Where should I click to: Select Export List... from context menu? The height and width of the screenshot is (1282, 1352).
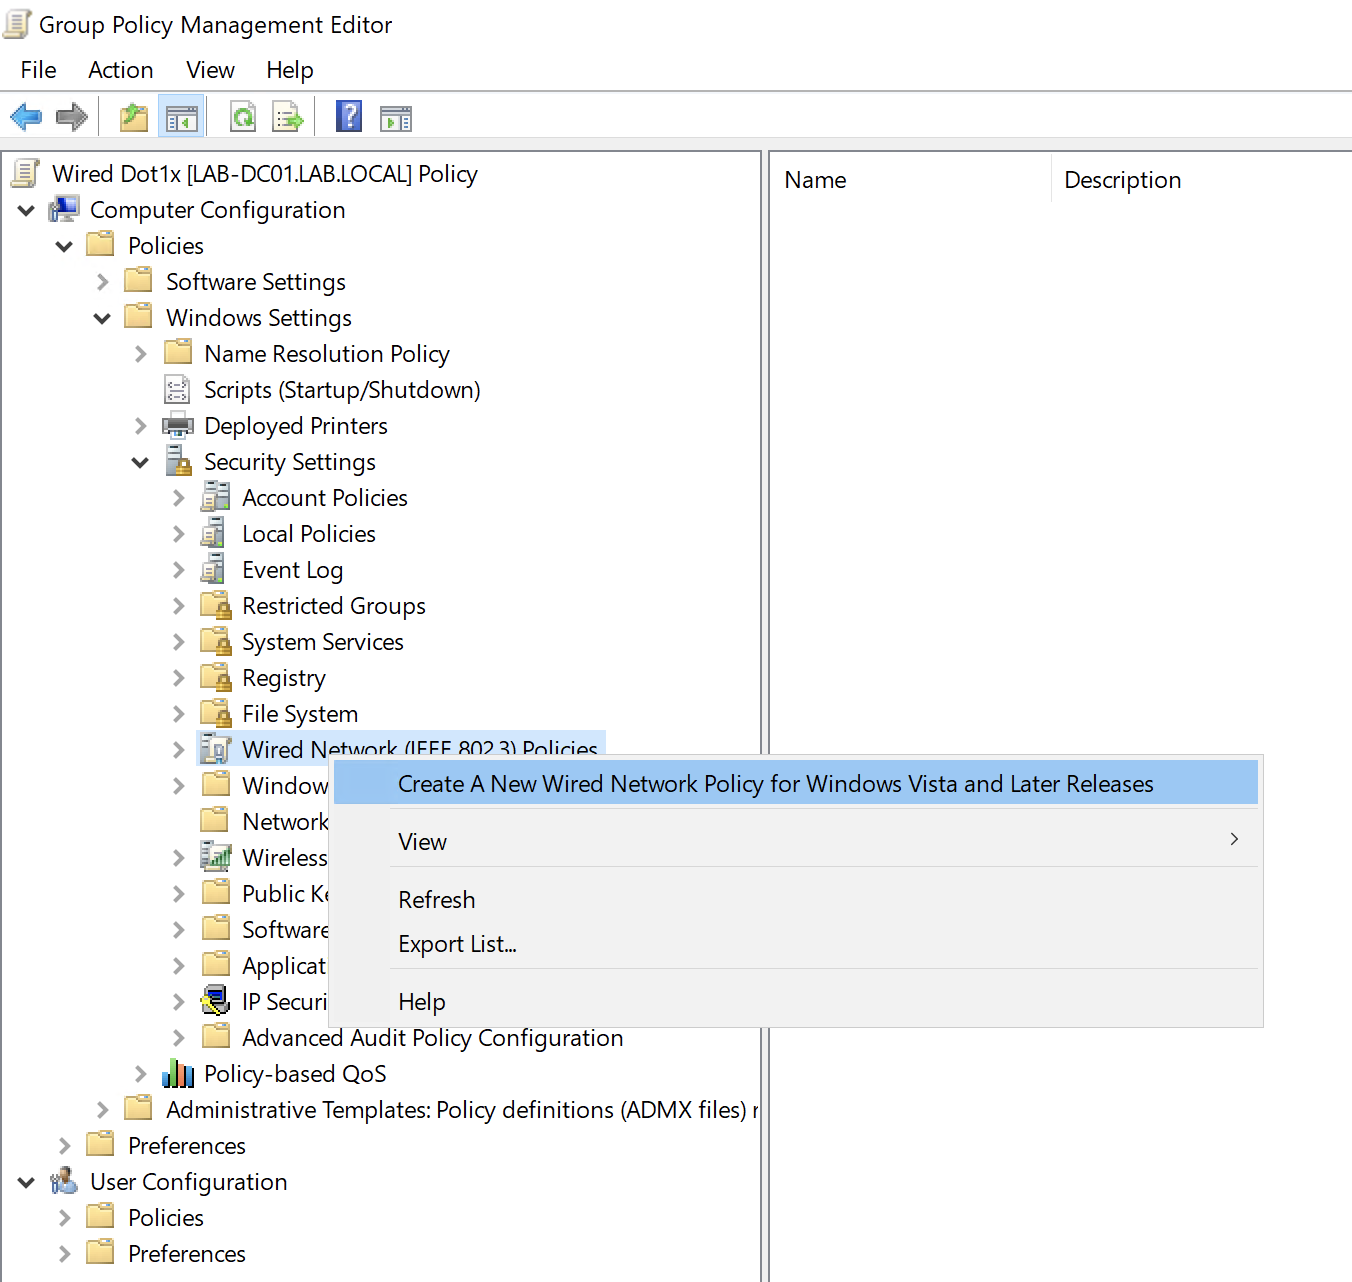click(457, 944)
